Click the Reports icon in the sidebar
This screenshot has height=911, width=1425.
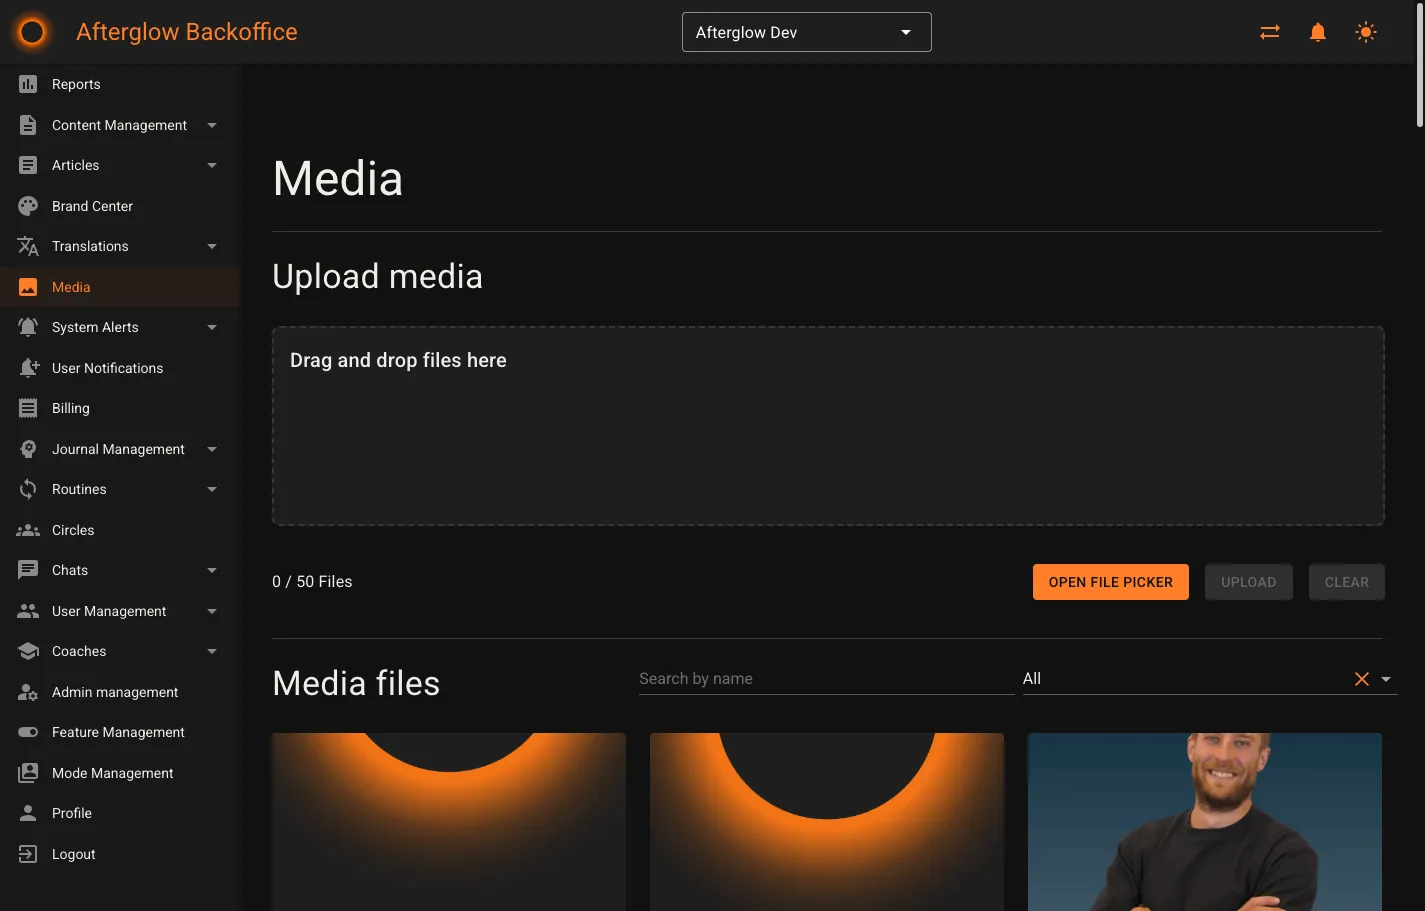[x=27, y=84]
